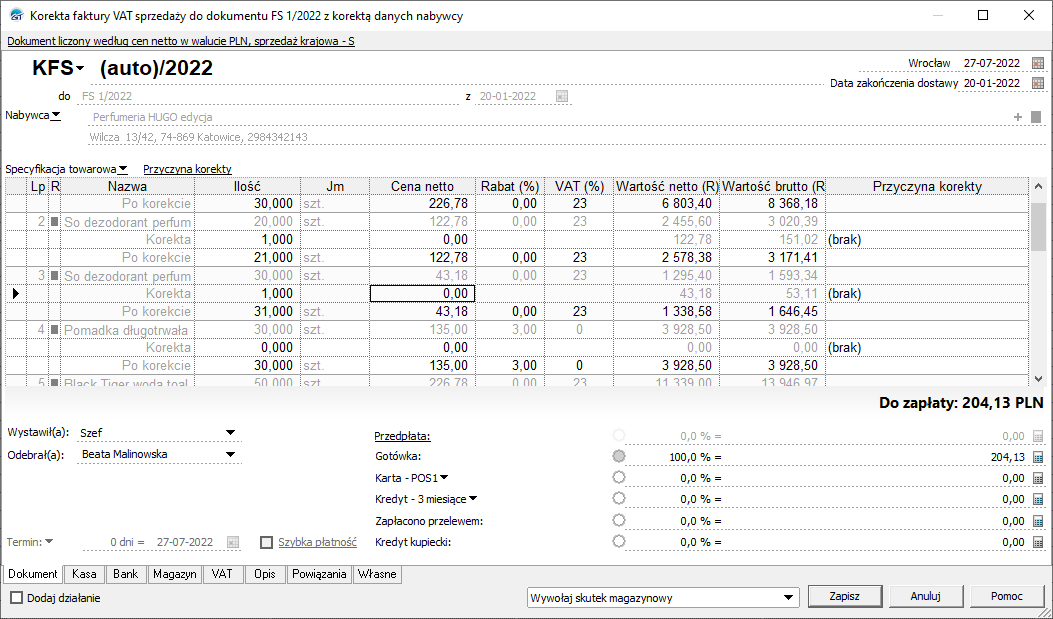Viewport: 1053px width, 619px height.
Task: Click row marker icon for item 2 So dezodorant
Action: [x=55, y=222]
